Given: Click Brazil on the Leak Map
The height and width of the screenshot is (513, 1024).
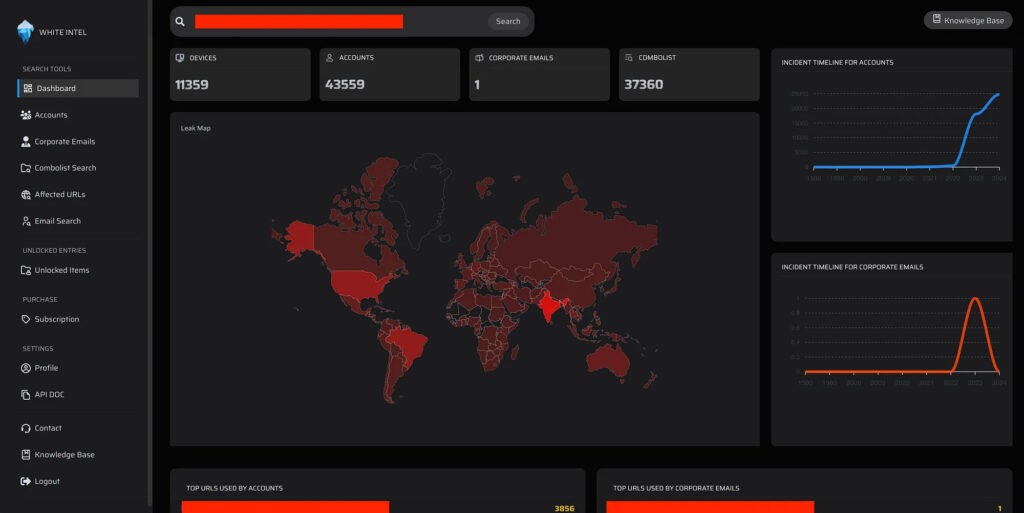Looking at the screenshot, I should 406,341.
